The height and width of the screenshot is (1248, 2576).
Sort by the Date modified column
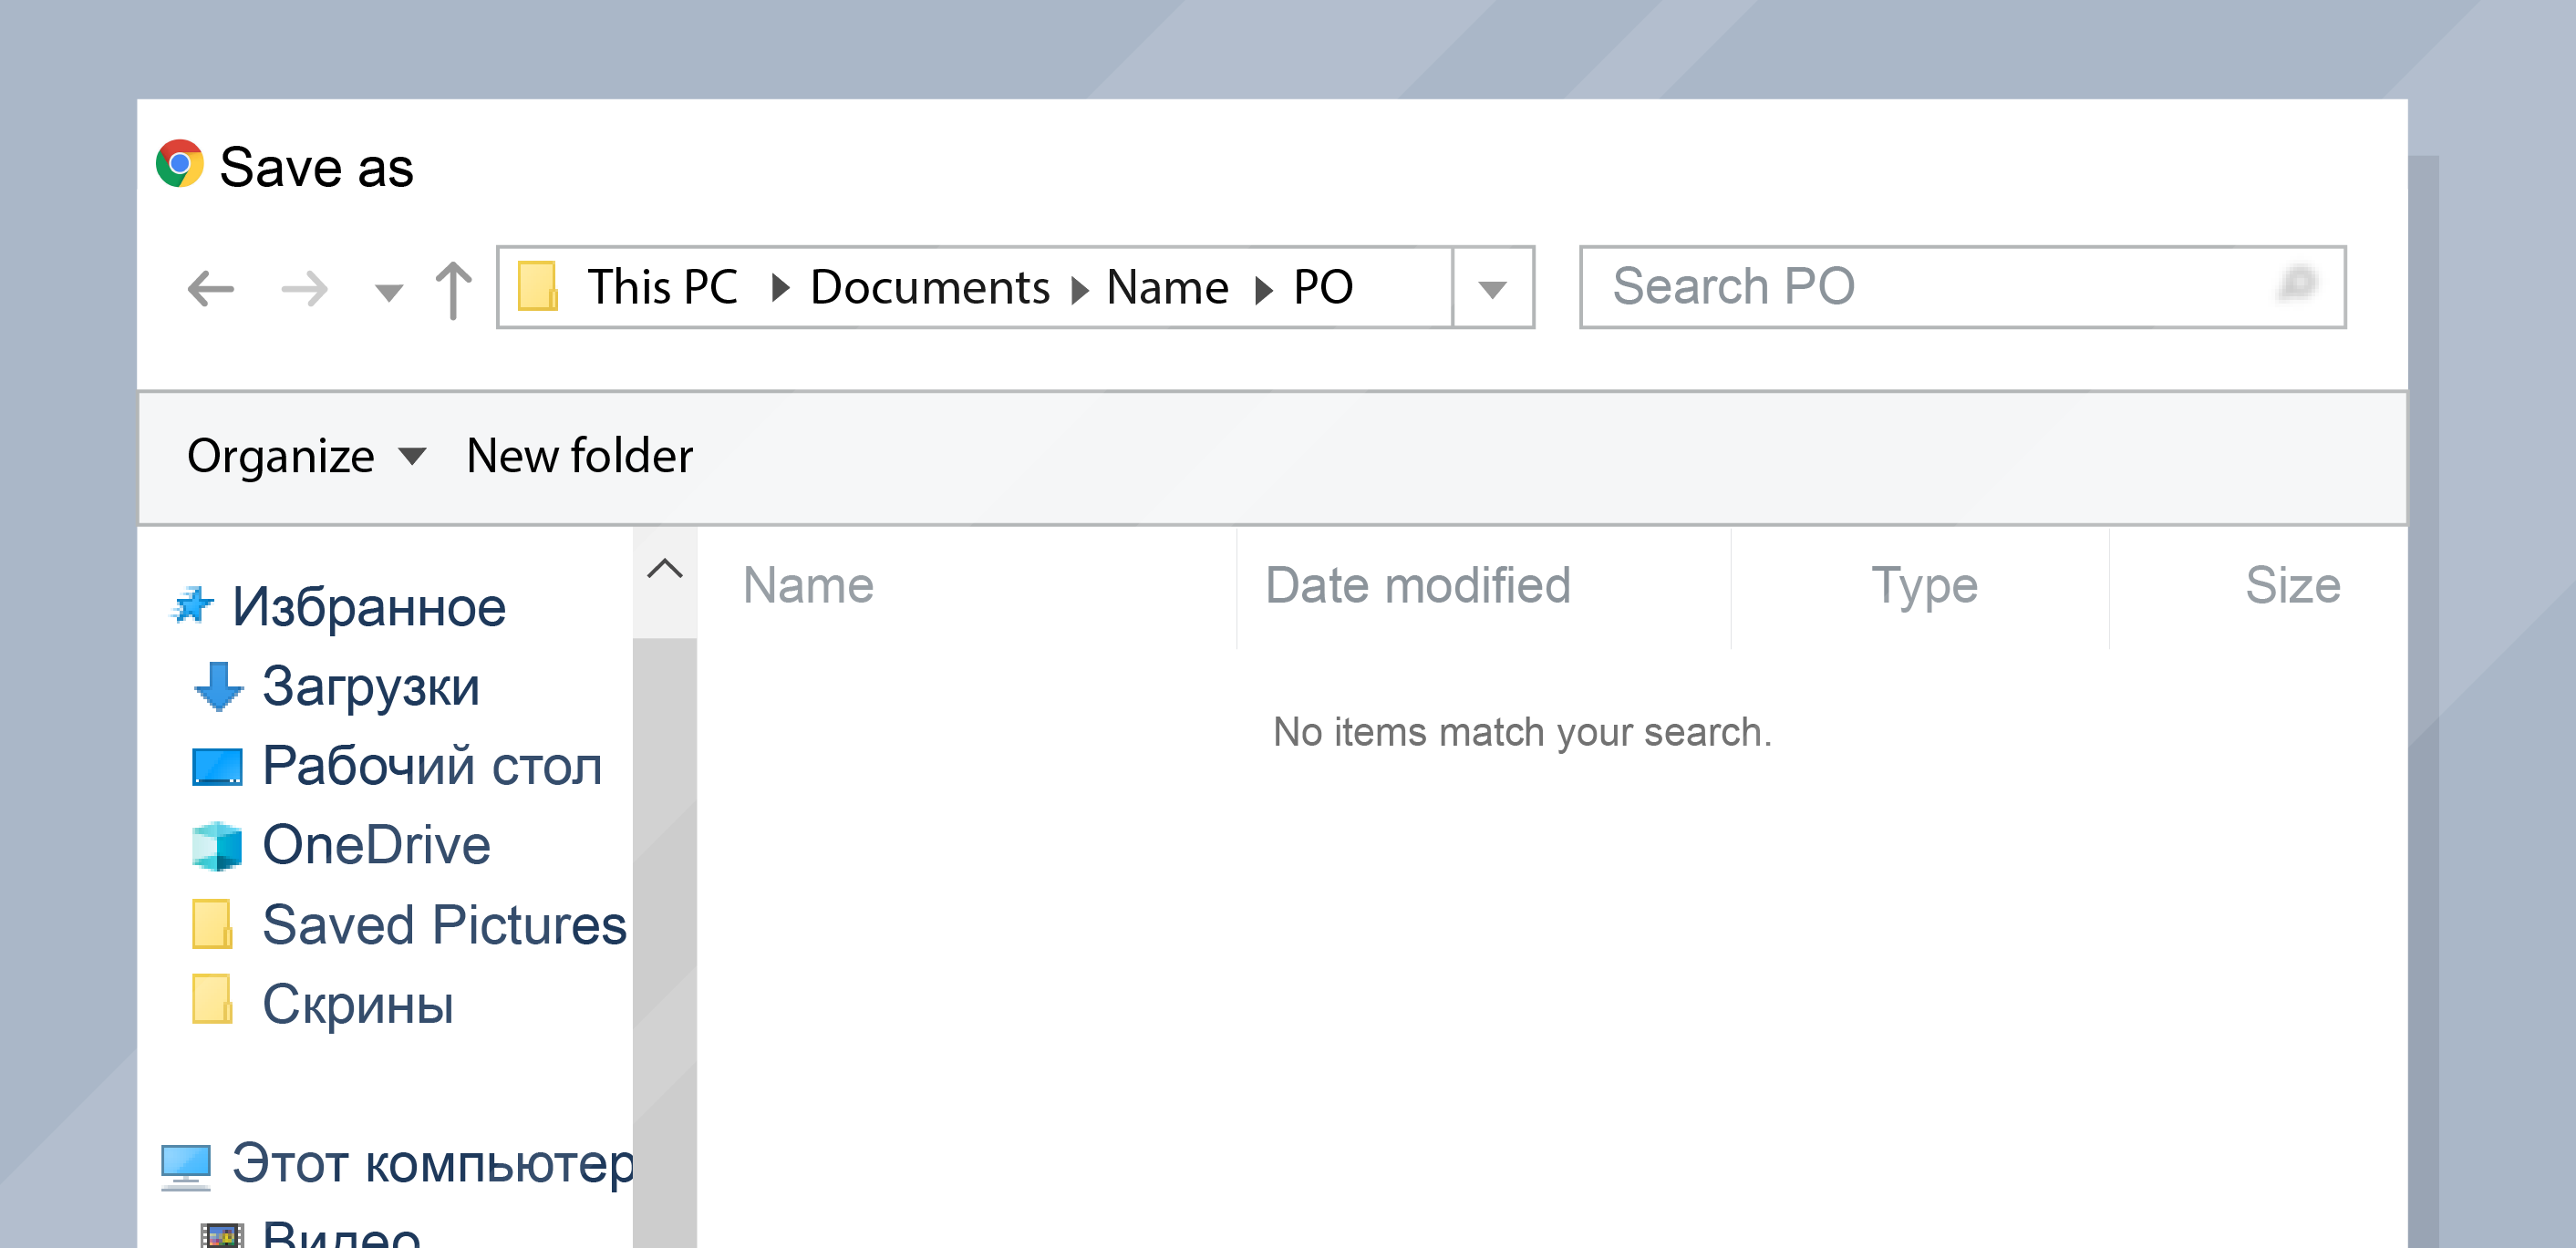[1417, 586]
